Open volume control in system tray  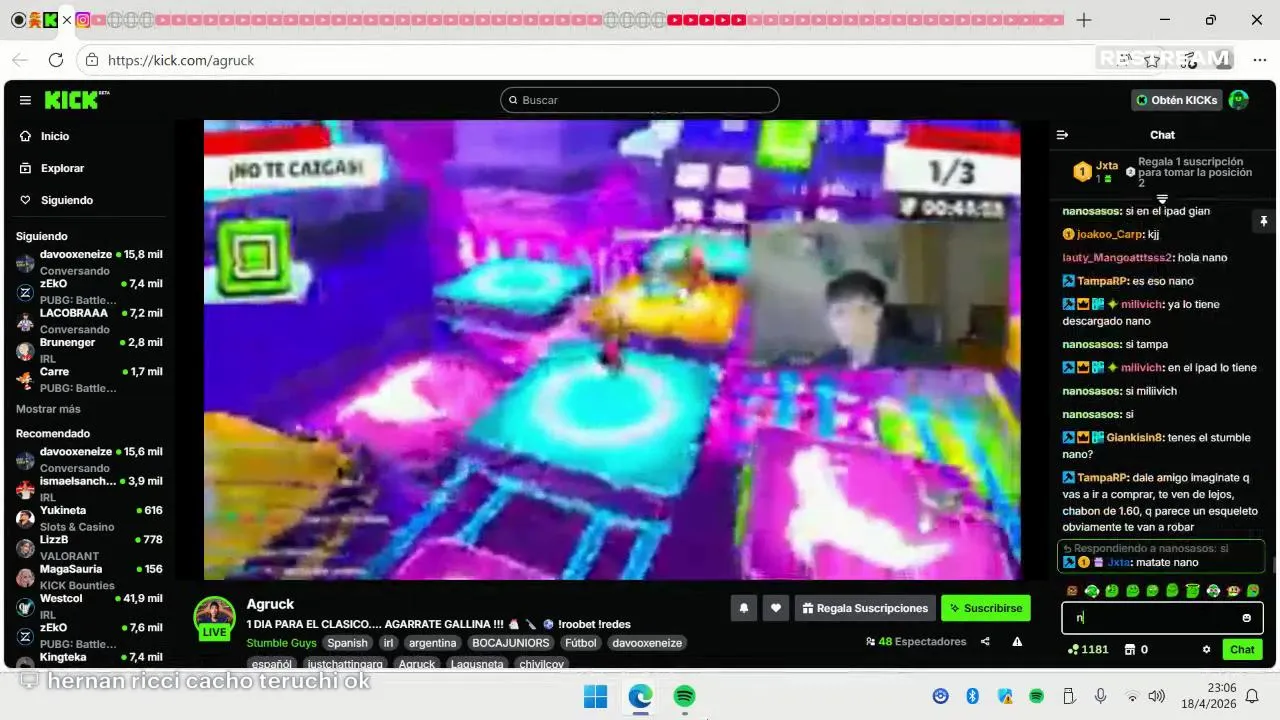point(1157,696)
